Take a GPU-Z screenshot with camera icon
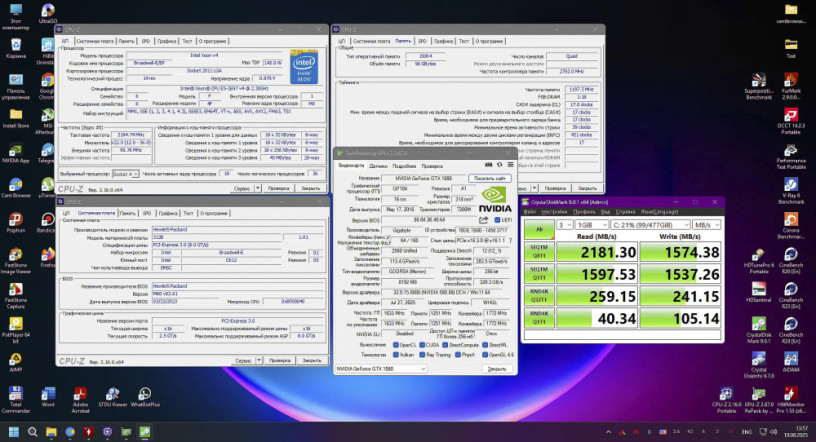Screen dimensions: 816x442 pos(488,165)
